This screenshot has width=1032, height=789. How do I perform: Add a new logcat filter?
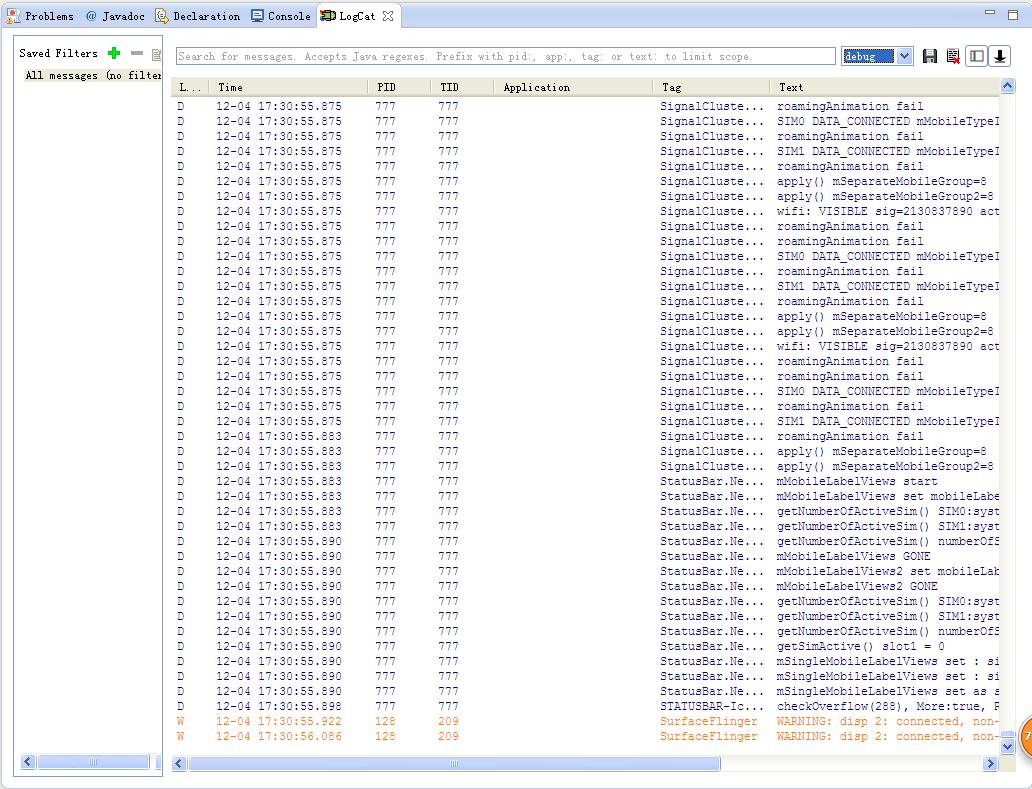pyautogui.click(x=114, y=53)
